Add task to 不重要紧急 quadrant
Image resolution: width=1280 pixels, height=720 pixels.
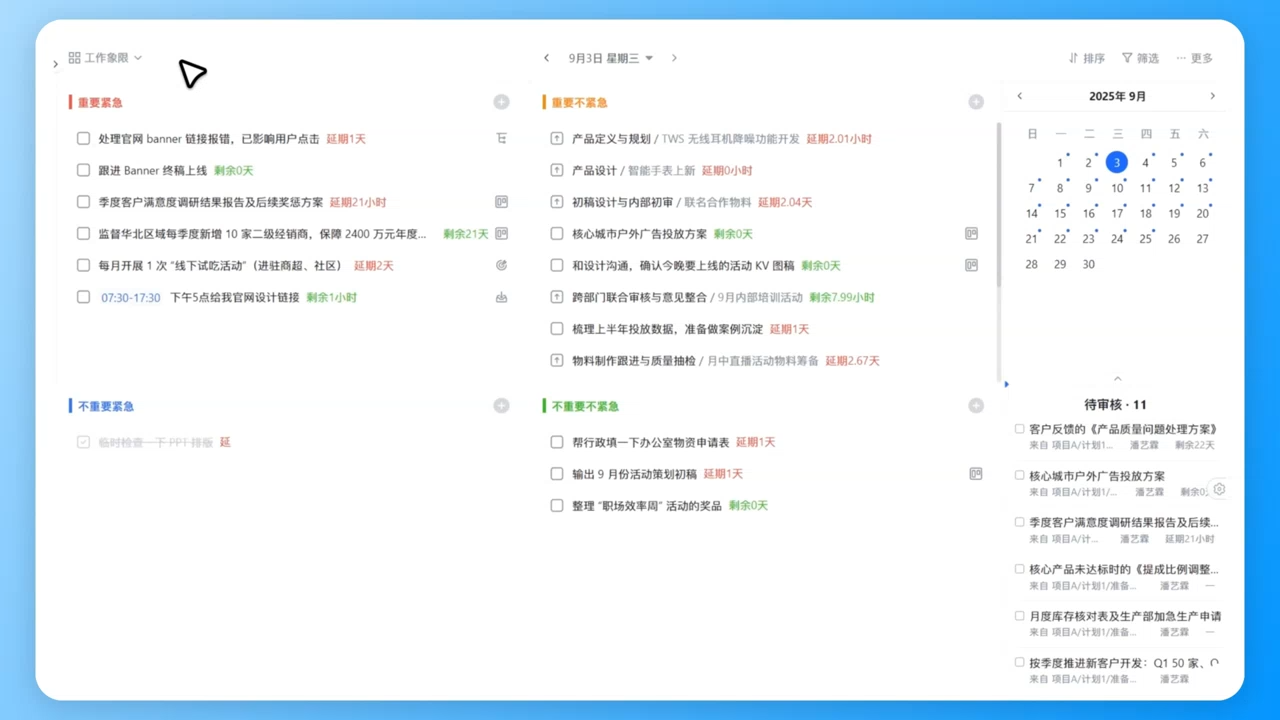(501, 406)
